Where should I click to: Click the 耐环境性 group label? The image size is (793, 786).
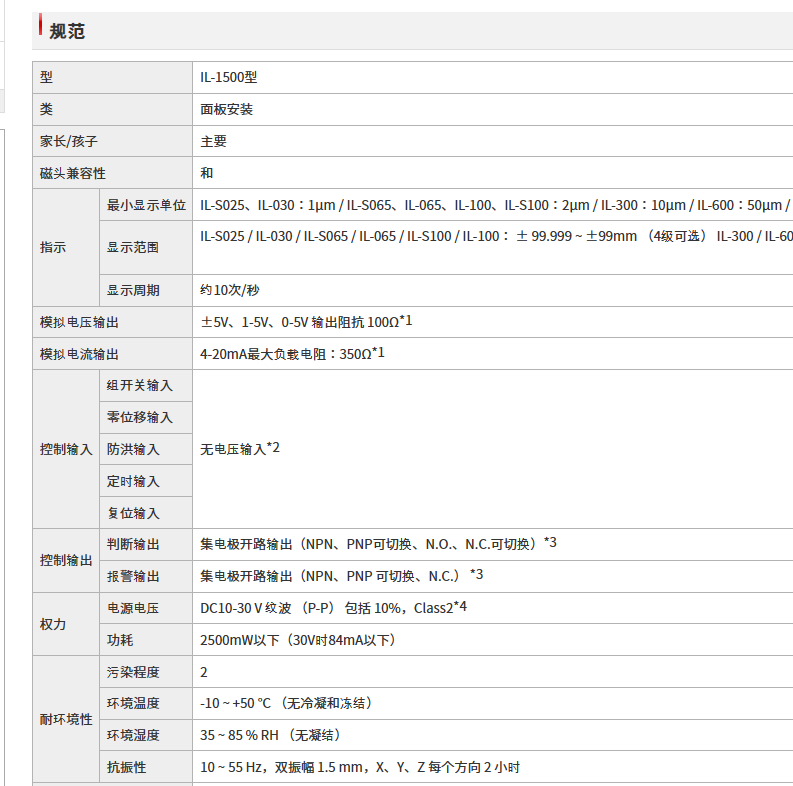coord(66,719)
